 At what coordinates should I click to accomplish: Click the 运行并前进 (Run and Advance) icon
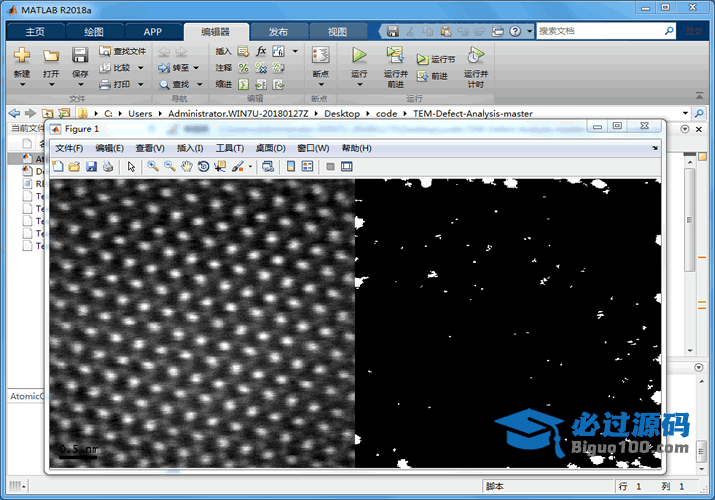(x=395, y=55)
